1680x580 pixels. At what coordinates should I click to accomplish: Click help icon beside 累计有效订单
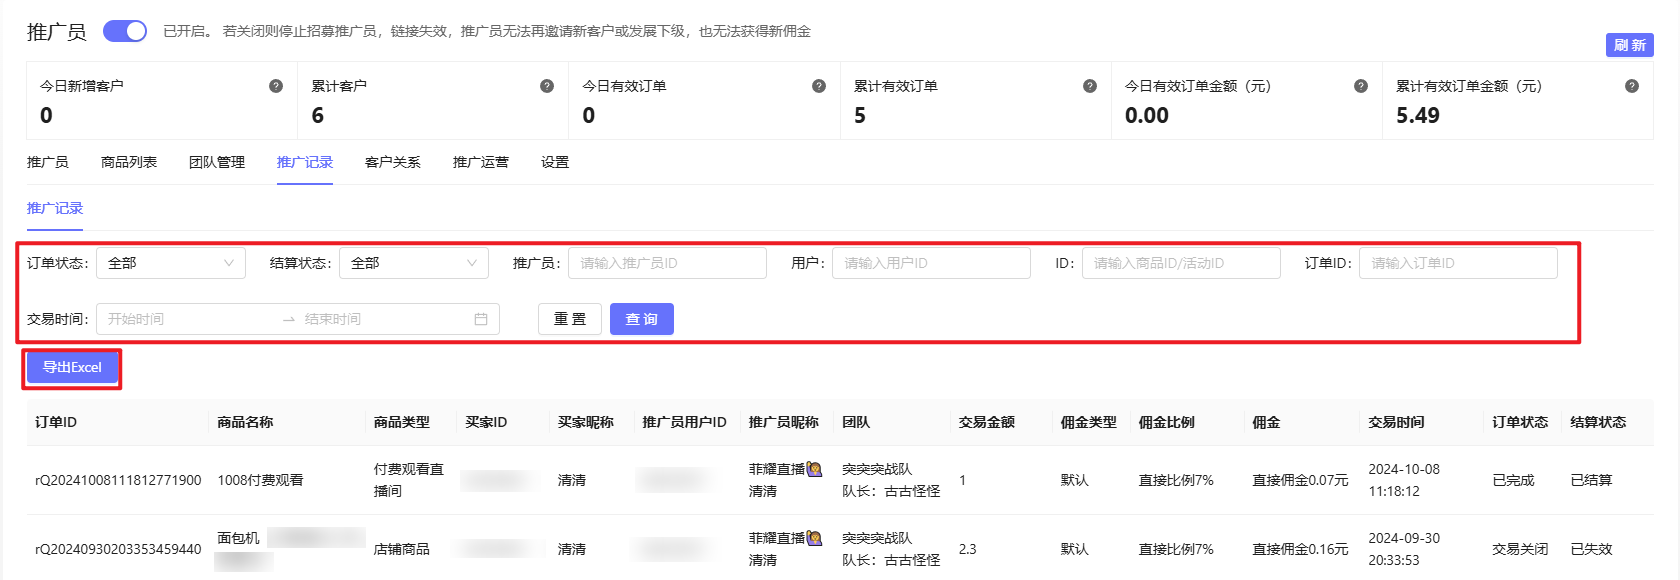(x=1090, y=86)
